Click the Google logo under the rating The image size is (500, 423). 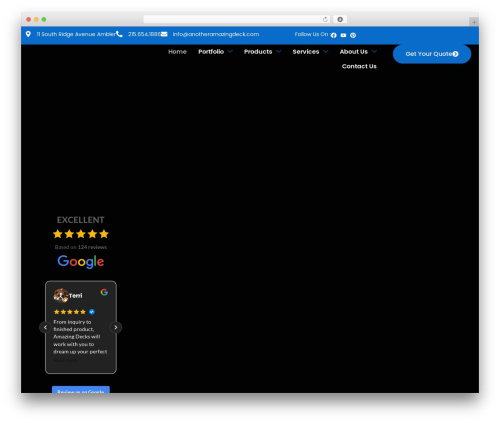click(81, 262)
